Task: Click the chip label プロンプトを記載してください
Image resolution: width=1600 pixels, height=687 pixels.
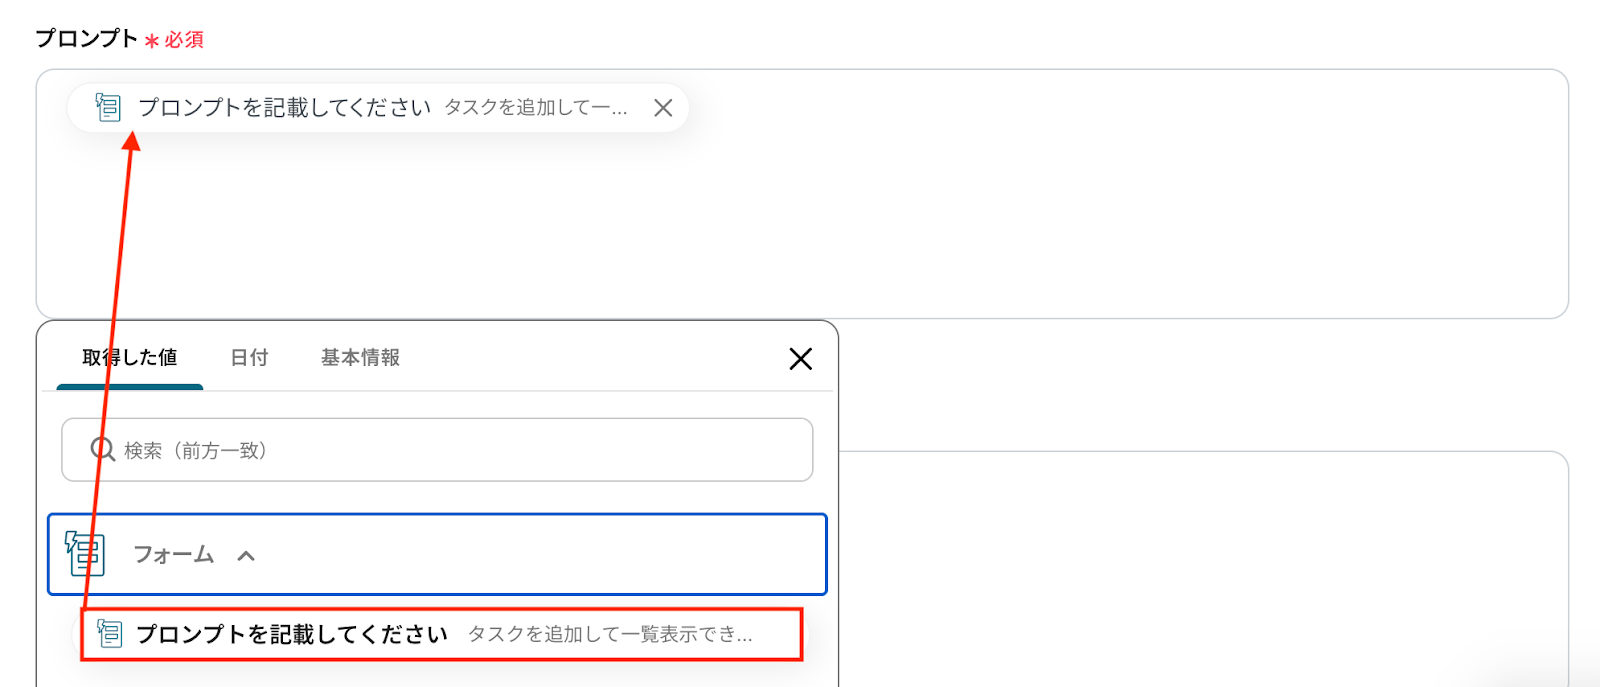Action: click(284, 108)
